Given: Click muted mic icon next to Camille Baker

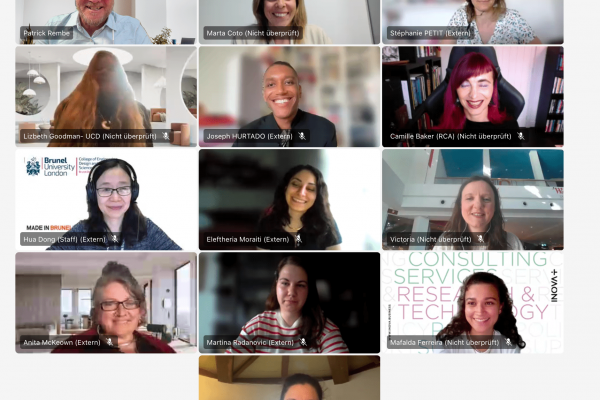Looking at the screenshot, I should [x=521, y=136].
